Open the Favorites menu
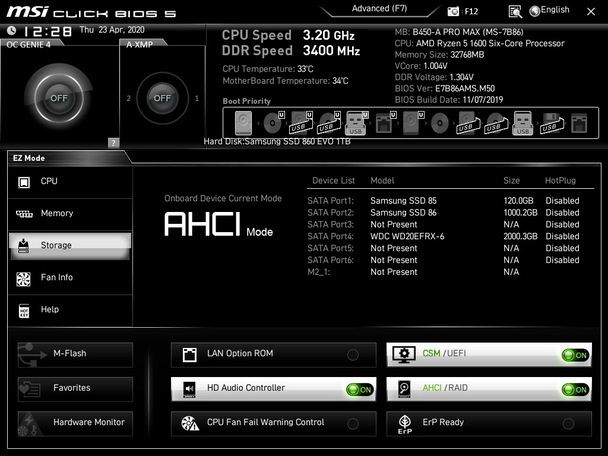Image resolution: width=608 pixels, height=456 pixels. coord(74,388)
